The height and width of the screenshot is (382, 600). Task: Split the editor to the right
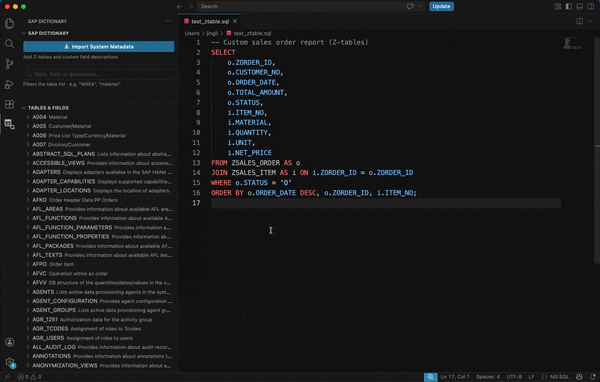pyautogui.click(x=580, y=21)
